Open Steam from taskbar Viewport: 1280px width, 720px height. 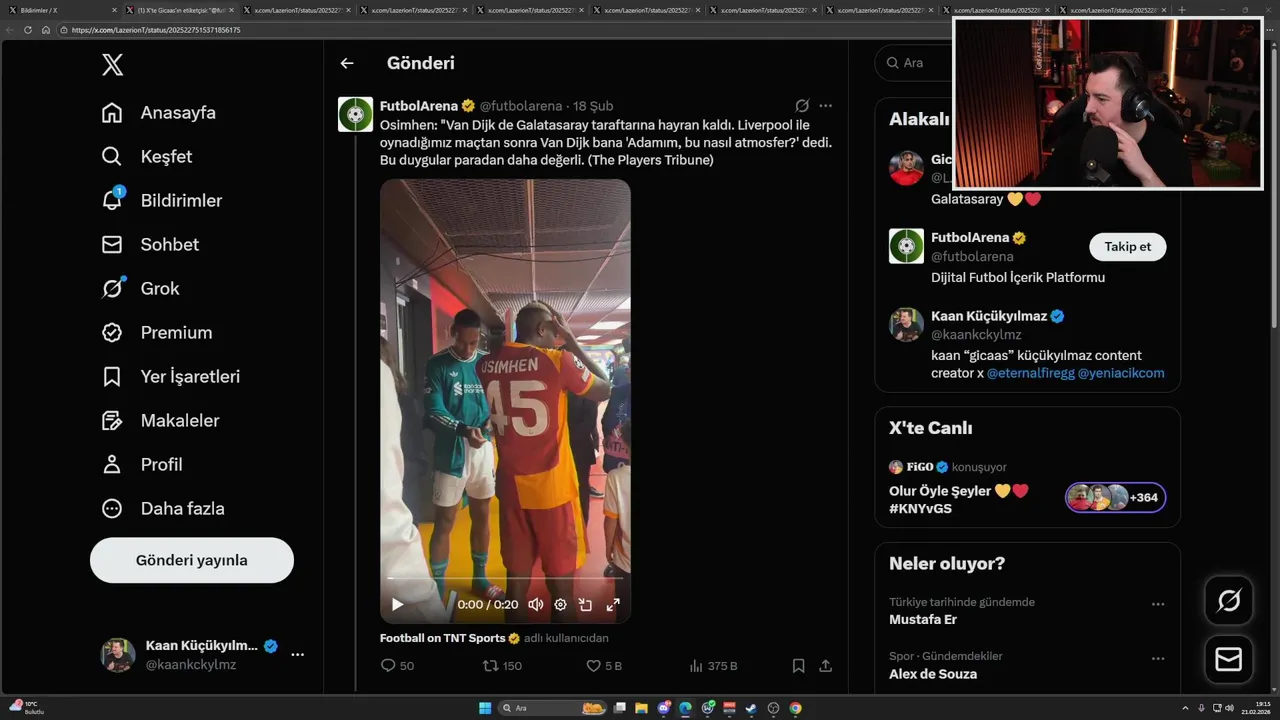pyautogui.click(x=751, y=708)
